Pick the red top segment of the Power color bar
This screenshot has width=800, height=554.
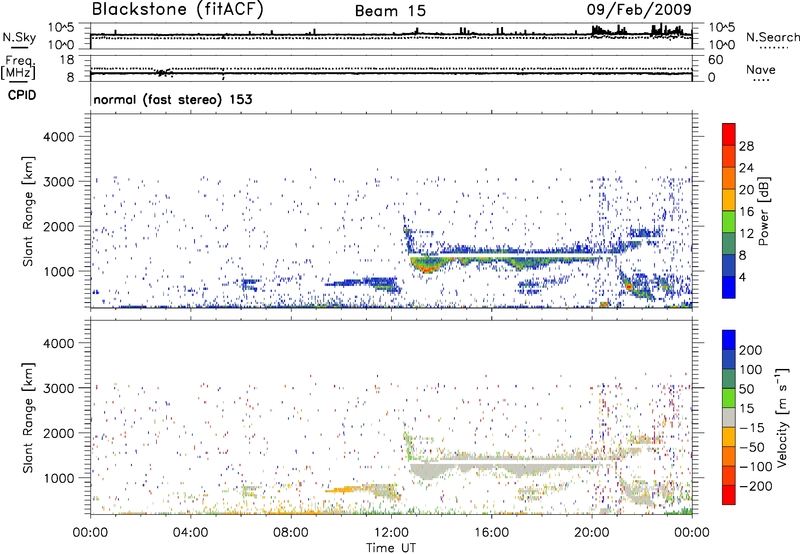[x=729, y=134]
